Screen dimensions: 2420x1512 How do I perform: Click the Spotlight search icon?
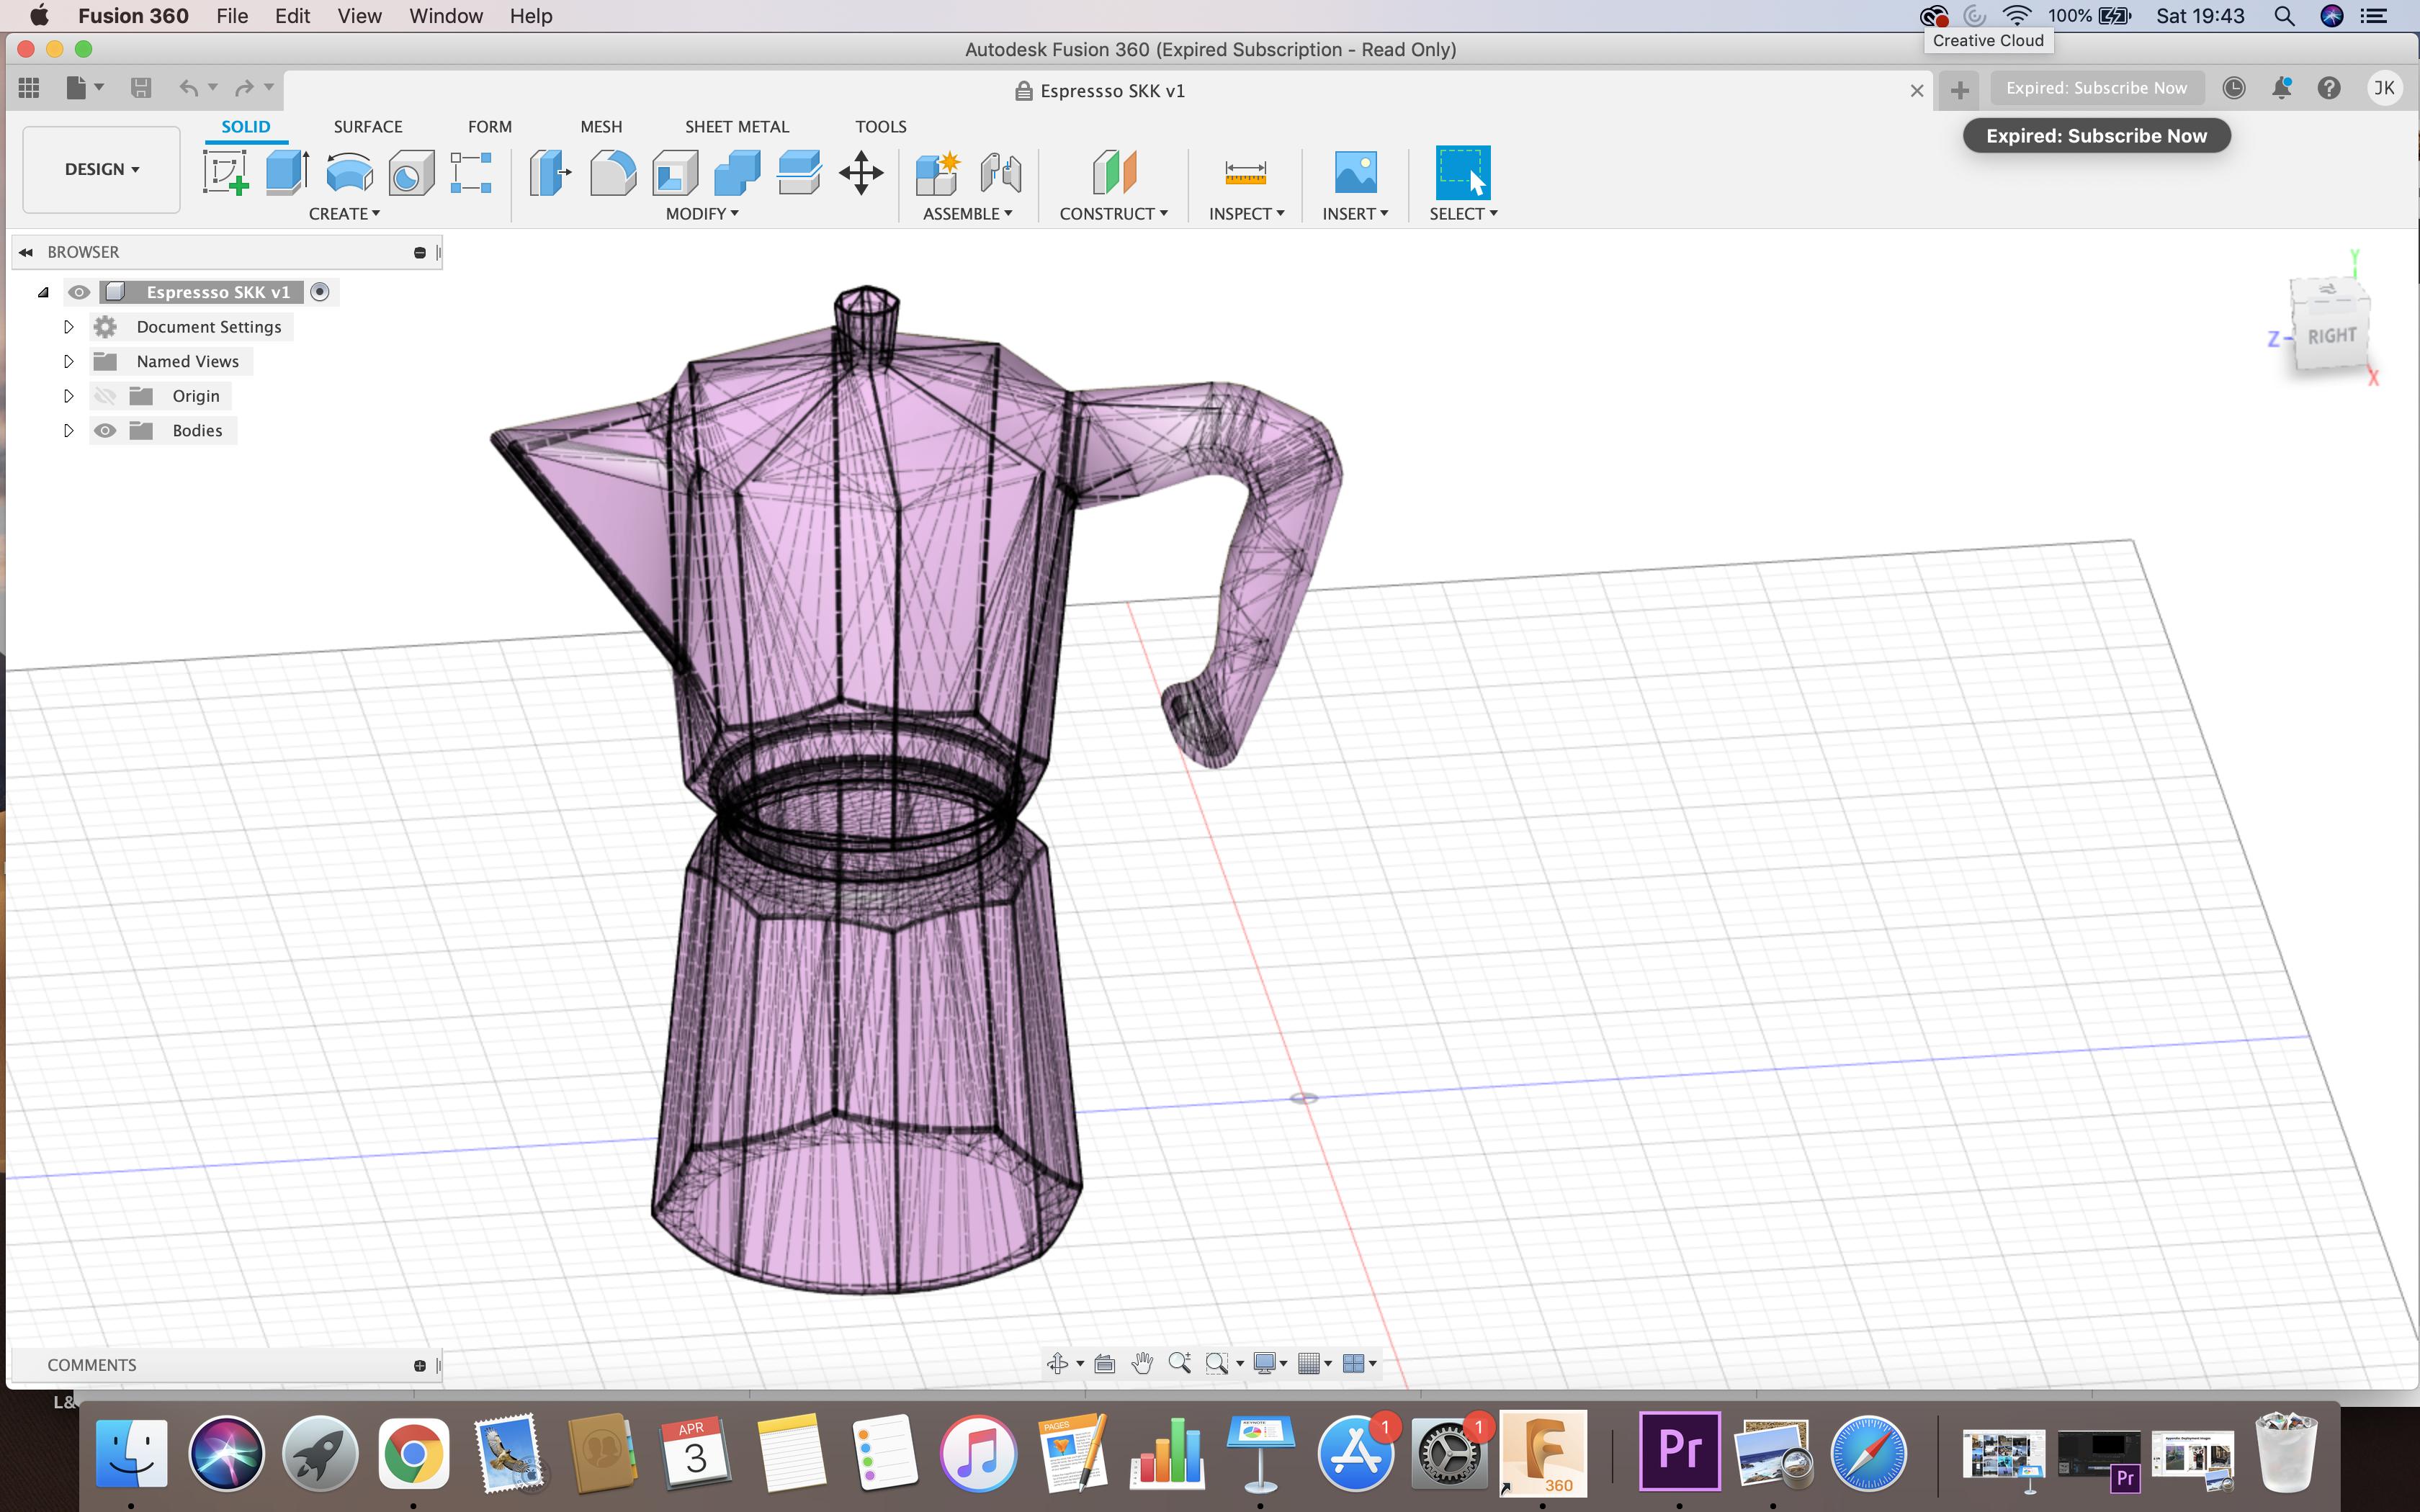[x=2284, y=16]
